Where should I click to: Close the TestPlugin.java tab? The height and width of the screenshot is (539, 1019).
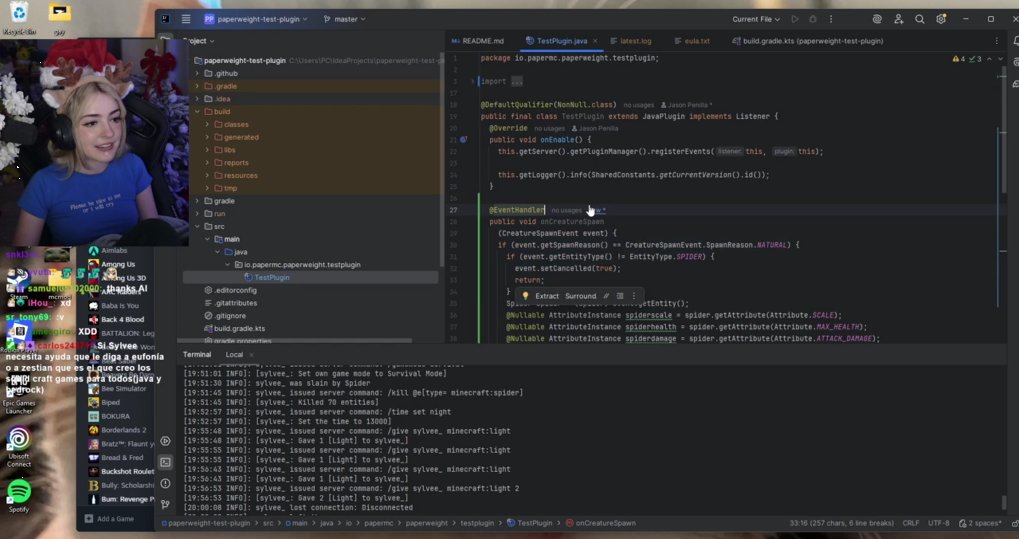tap(595, 41)
